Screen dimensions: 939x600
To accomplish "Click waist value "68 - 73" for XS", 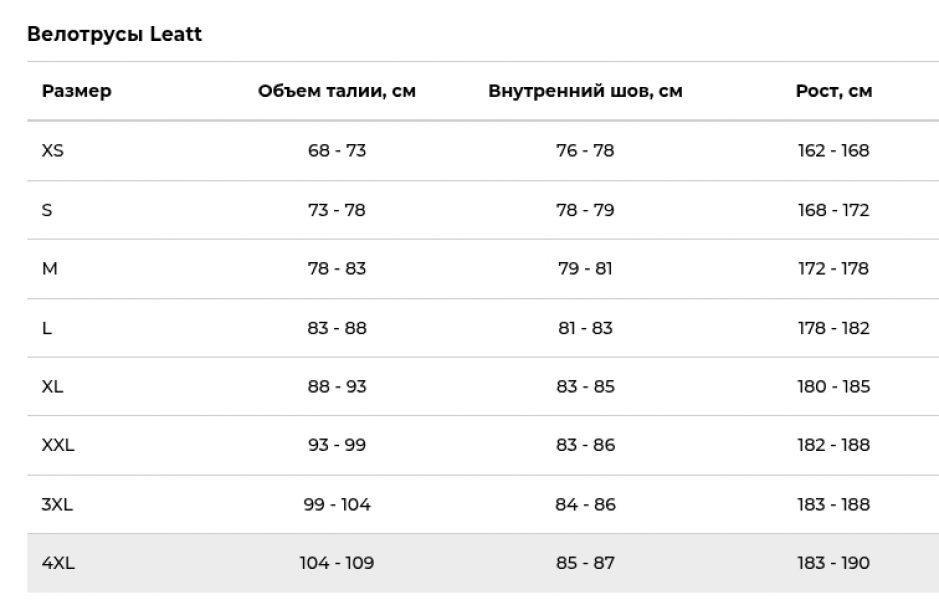I will pos(337,150).
